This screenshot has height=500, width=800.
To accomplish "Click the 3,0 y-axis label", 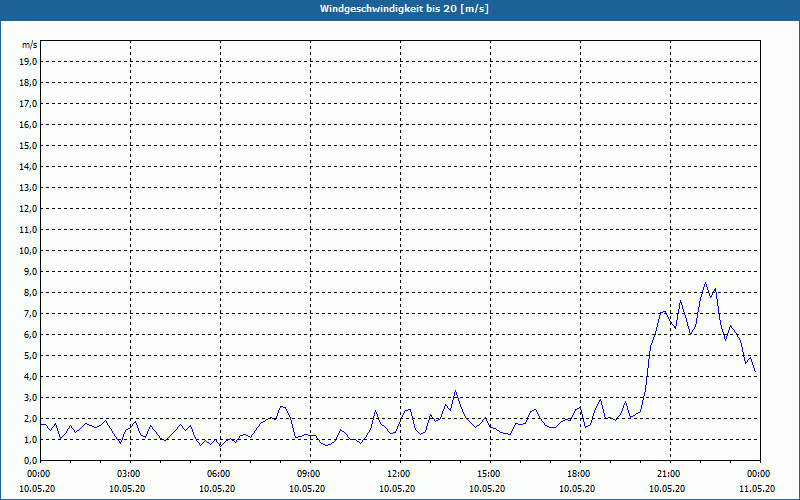I will click(x=30, y=397).
